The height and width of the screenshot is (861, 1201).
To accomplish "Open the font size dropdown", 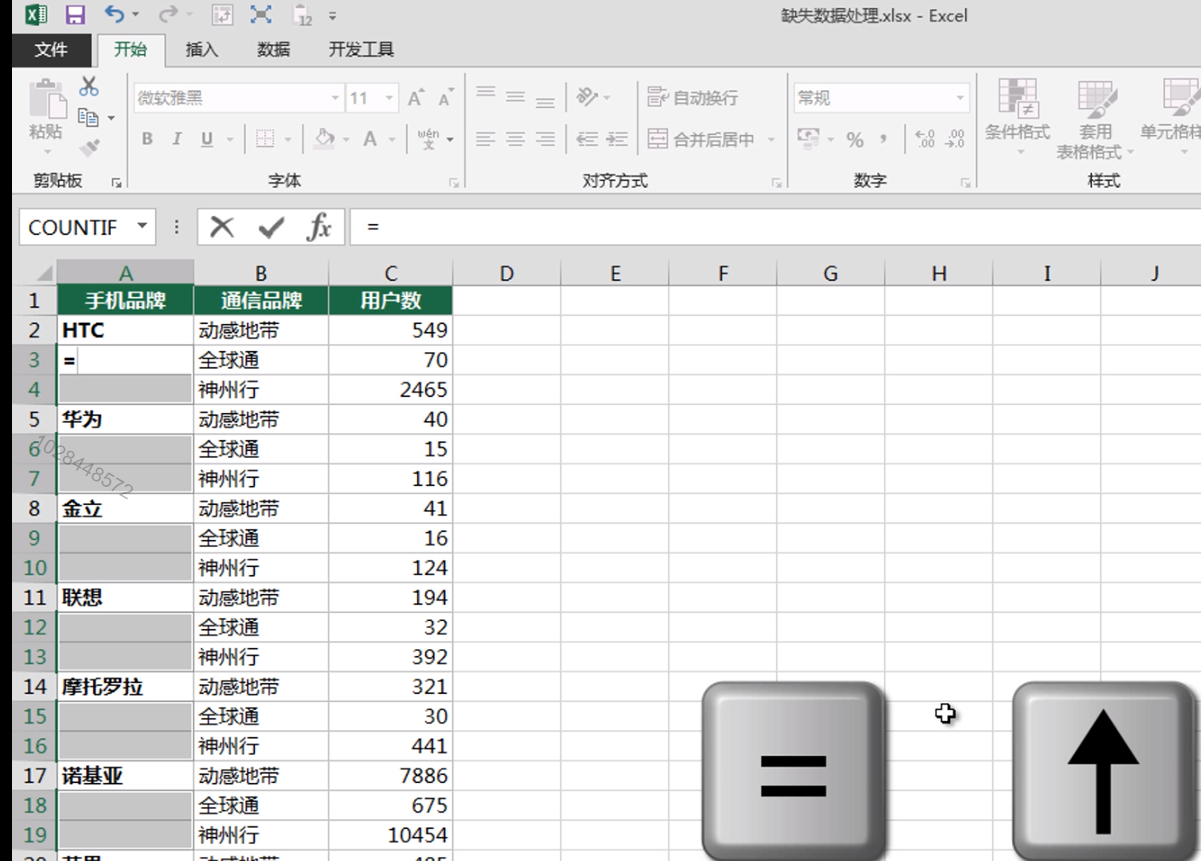I will 387,97.
